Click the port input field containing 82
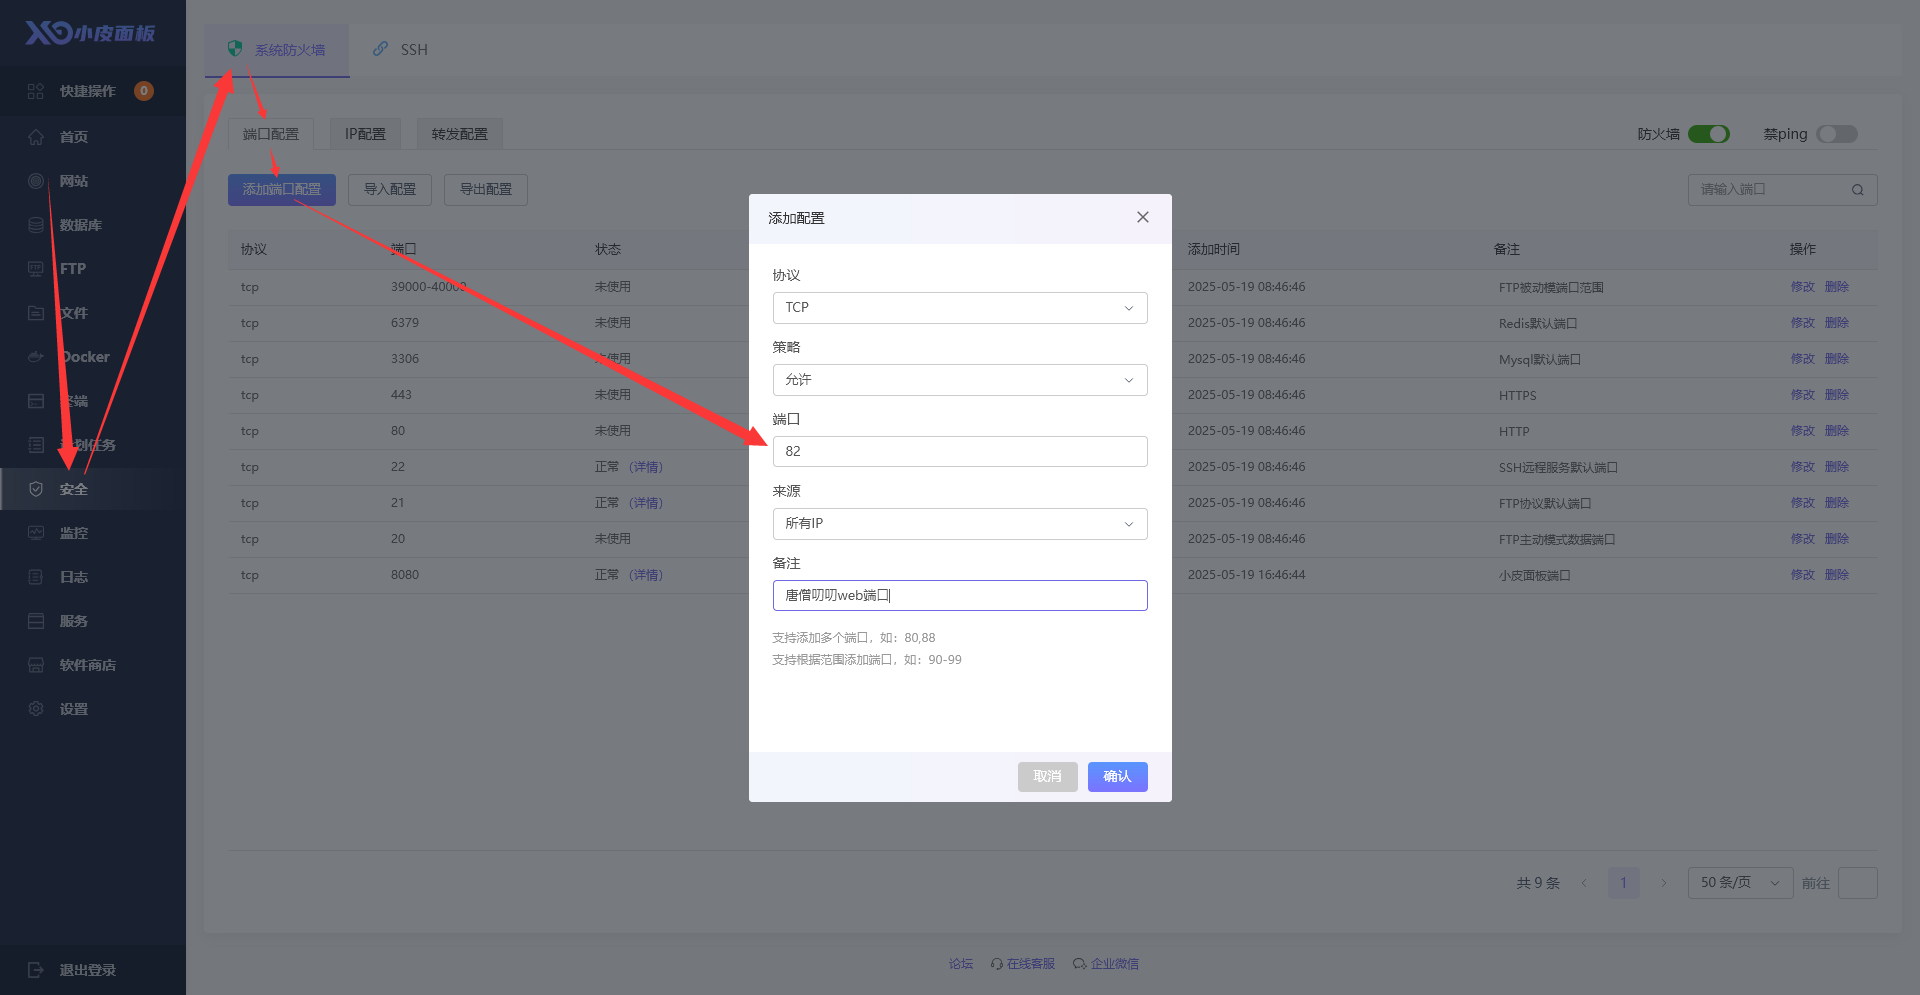 959,452
